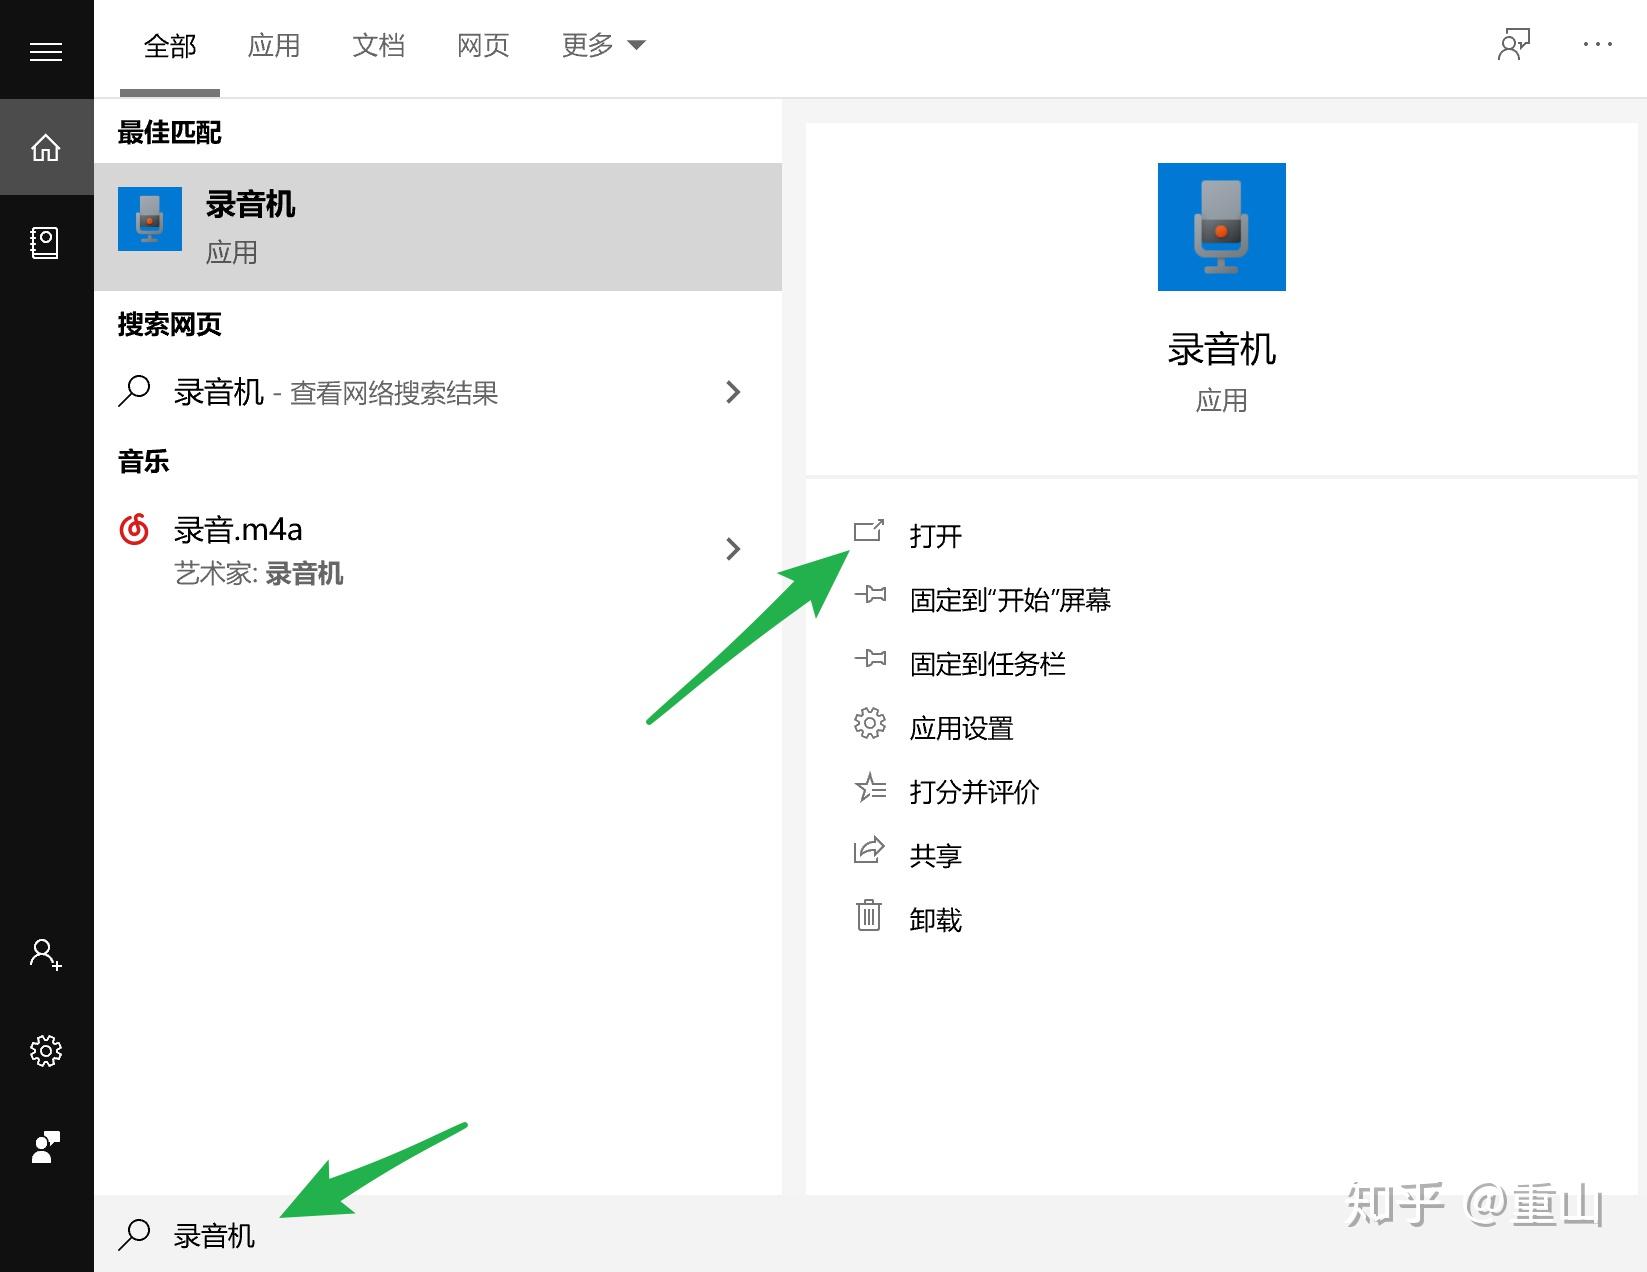
Task: Click the magnifier icon next to web search result
Action: 134,391
